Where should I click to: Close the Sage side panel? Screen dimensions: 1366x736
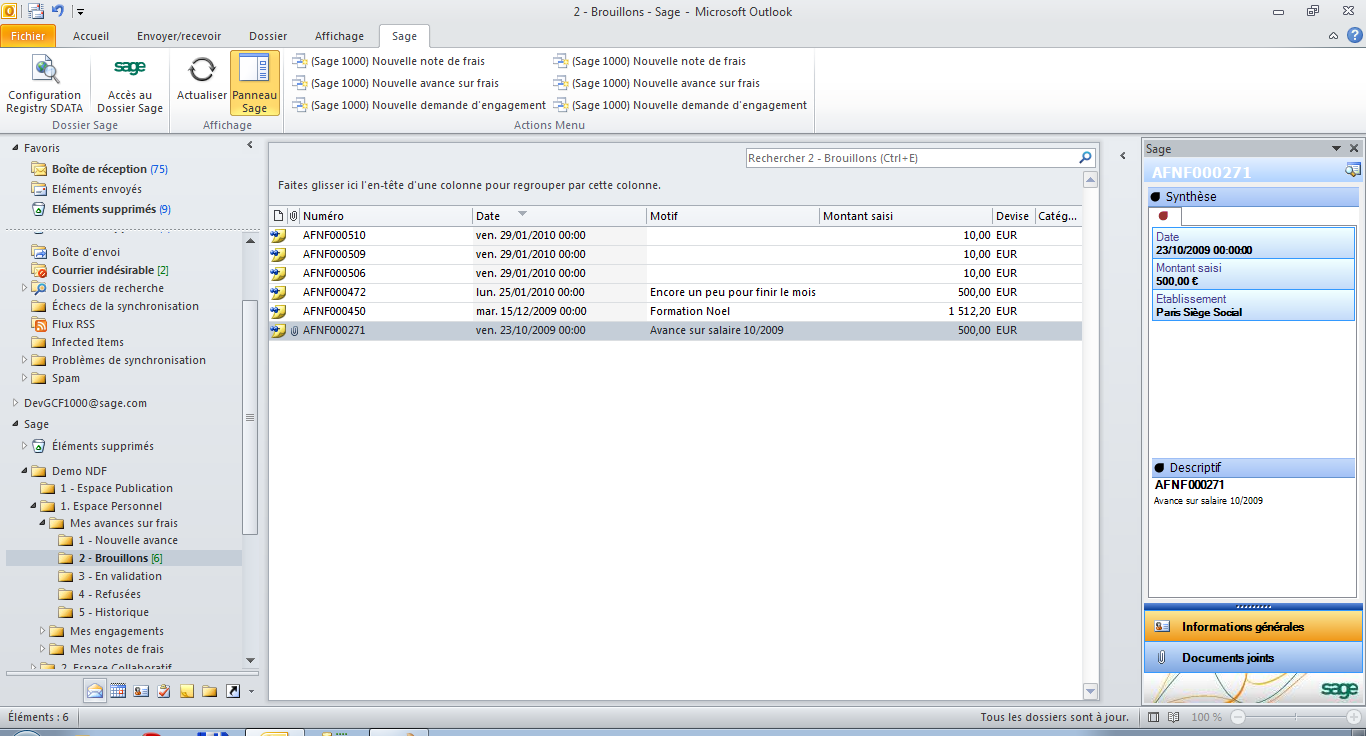[x=1354, y=148]
